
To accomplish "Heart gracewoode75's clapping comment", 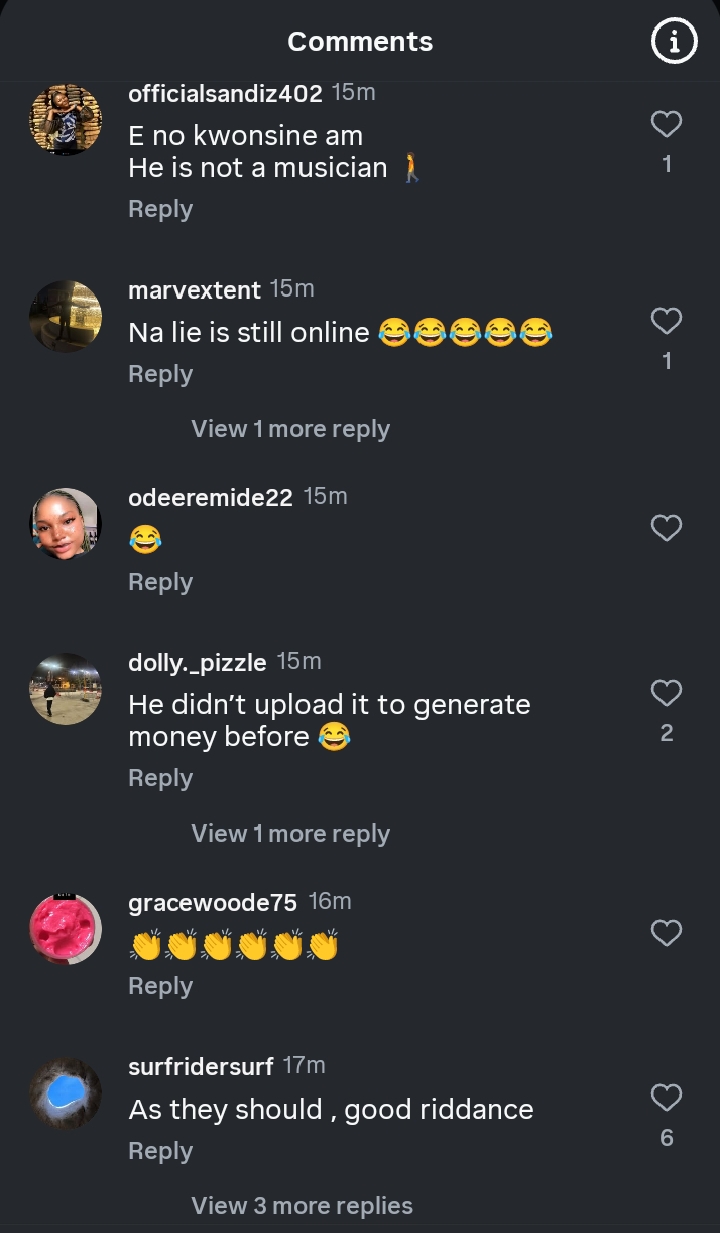I will click(x=666, y=933).
